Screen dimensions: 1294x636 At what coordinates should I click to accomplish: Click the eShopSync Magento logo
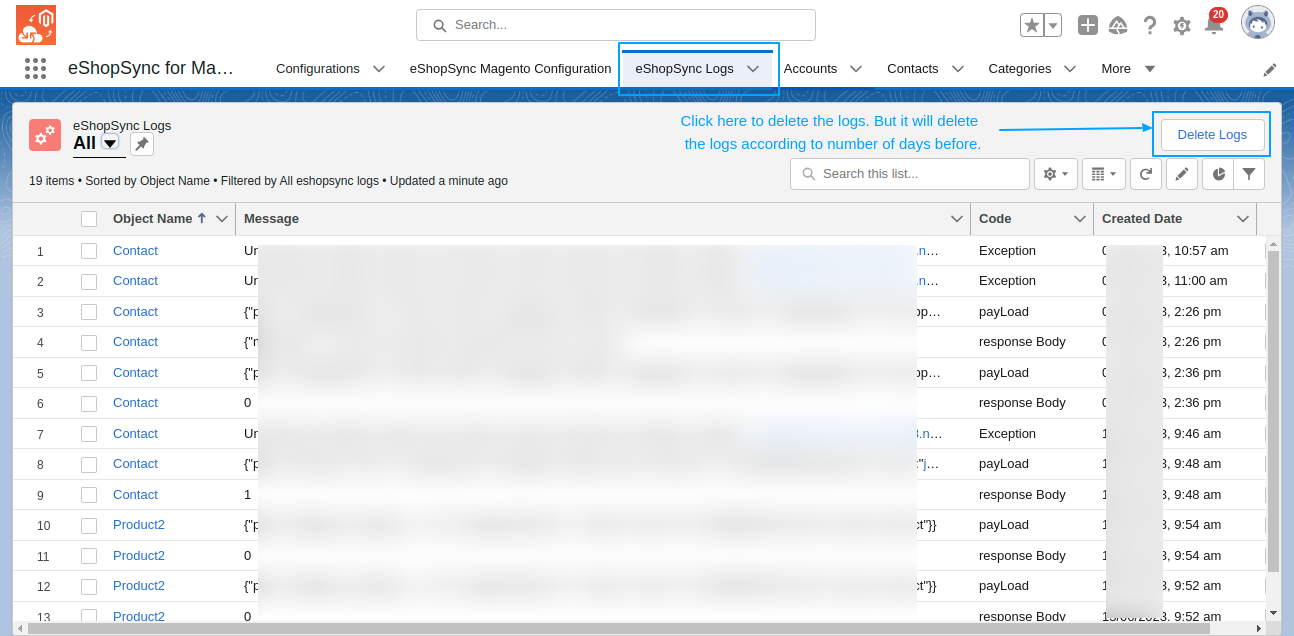[36, 25]
